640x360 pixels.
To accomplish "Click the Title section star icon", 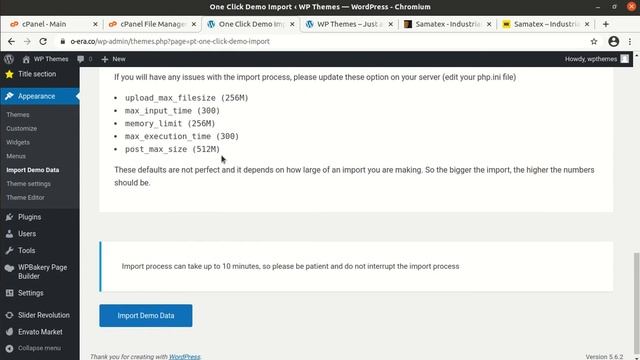I will click(9, 74).
